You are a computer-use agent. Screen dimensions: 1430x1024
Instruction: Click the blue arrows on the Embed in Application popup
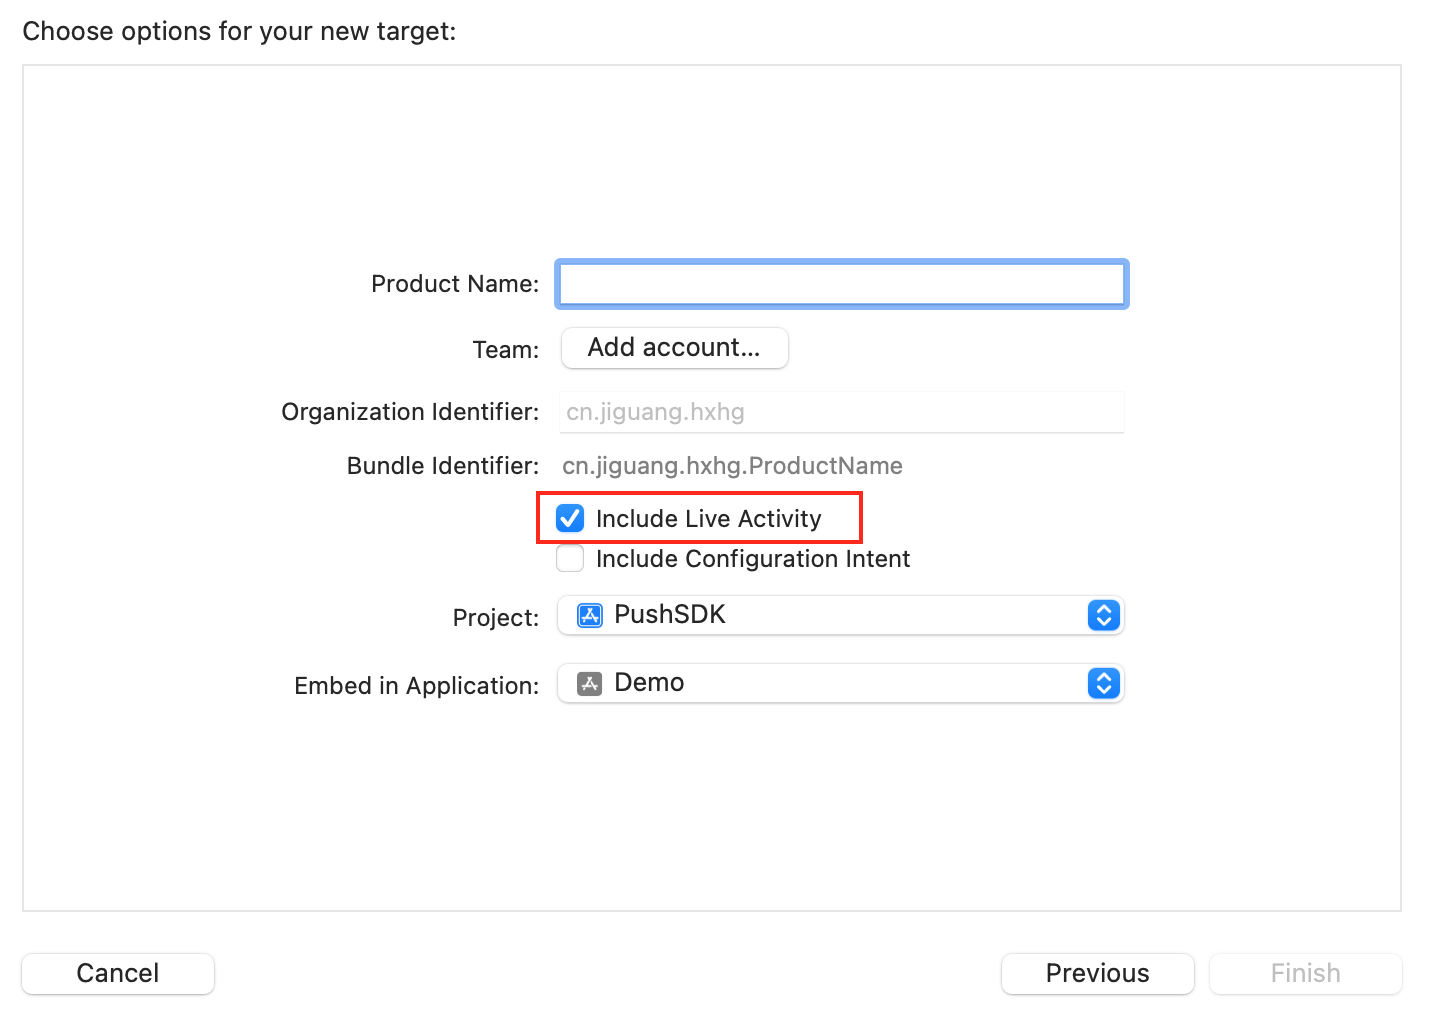(x=1103, y=684)
